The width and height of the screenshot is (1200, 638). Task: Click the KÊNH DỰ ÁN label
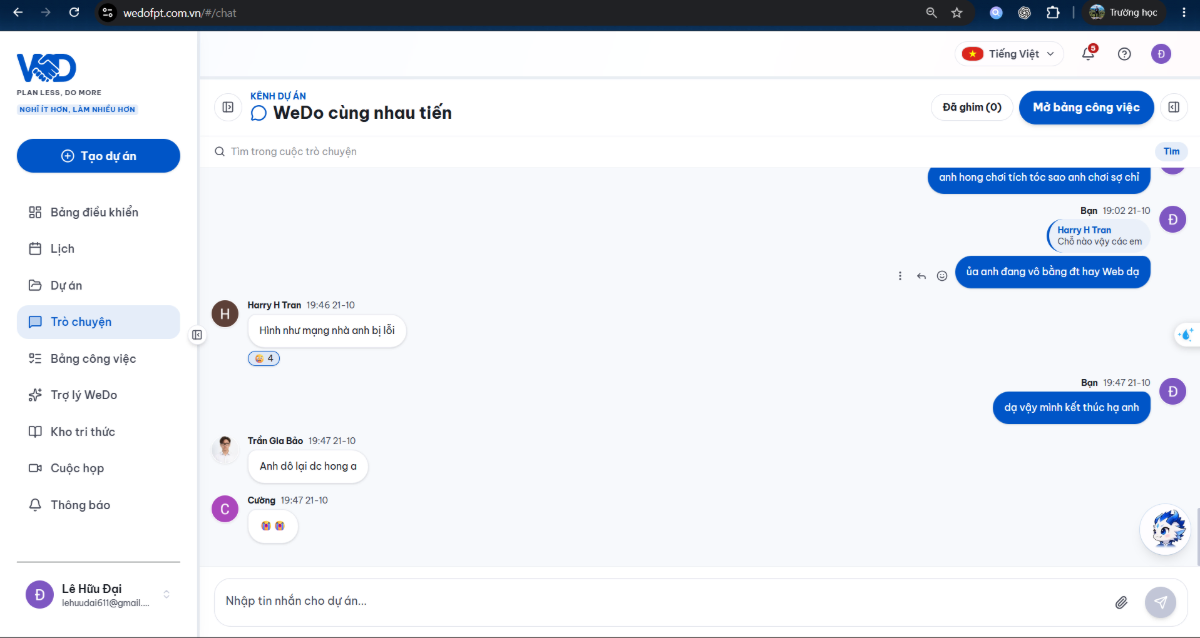[278, 96]
